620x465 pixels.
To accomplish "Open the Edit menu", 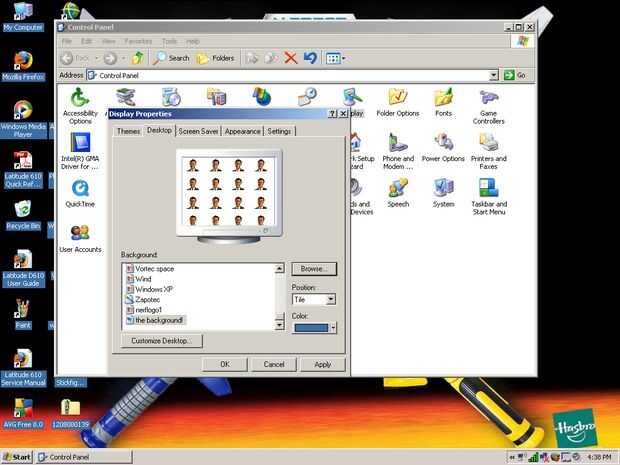I will (86, 41).
